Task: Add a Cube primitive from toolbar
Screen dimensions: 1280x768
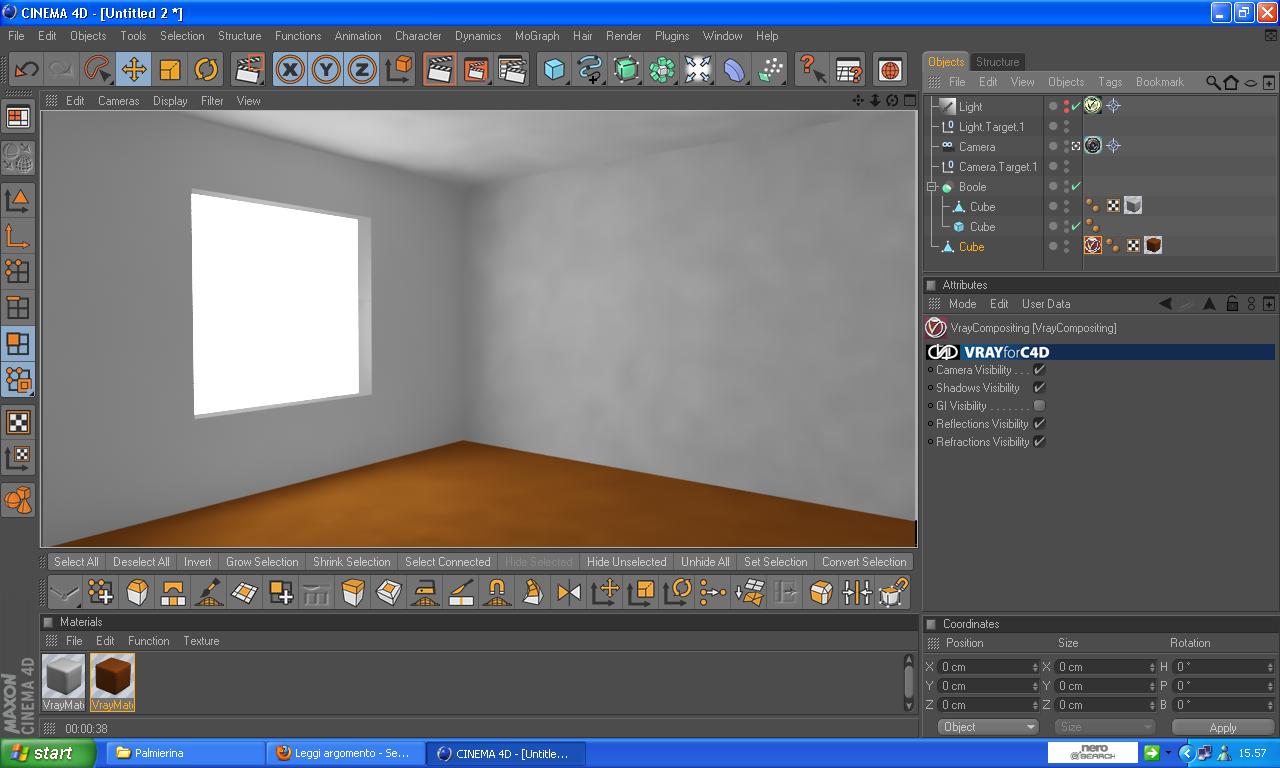Action: (x=554, y=69)
